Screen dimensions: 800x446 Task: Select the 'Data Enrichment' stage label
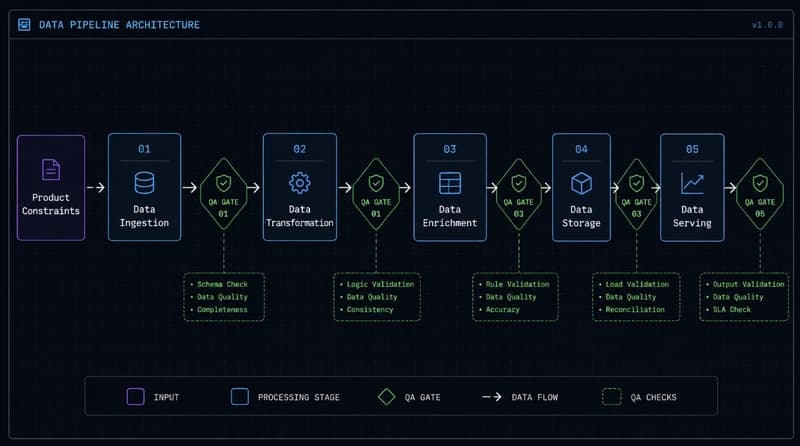coord(450,216)
